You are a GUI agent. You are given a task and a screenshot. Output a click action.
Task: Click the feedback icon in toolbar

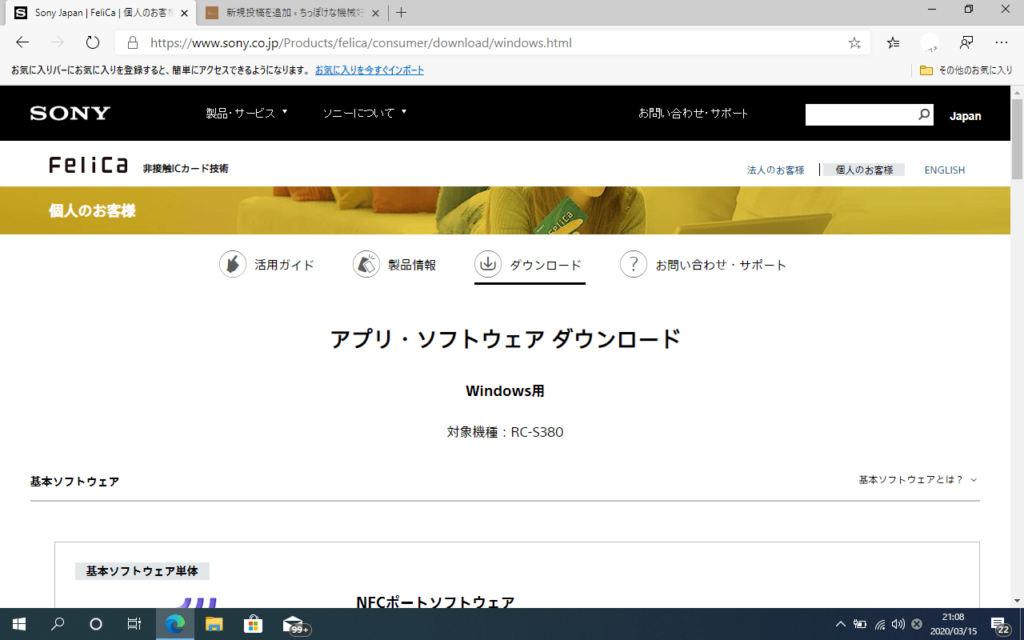(x=966, y=43)
